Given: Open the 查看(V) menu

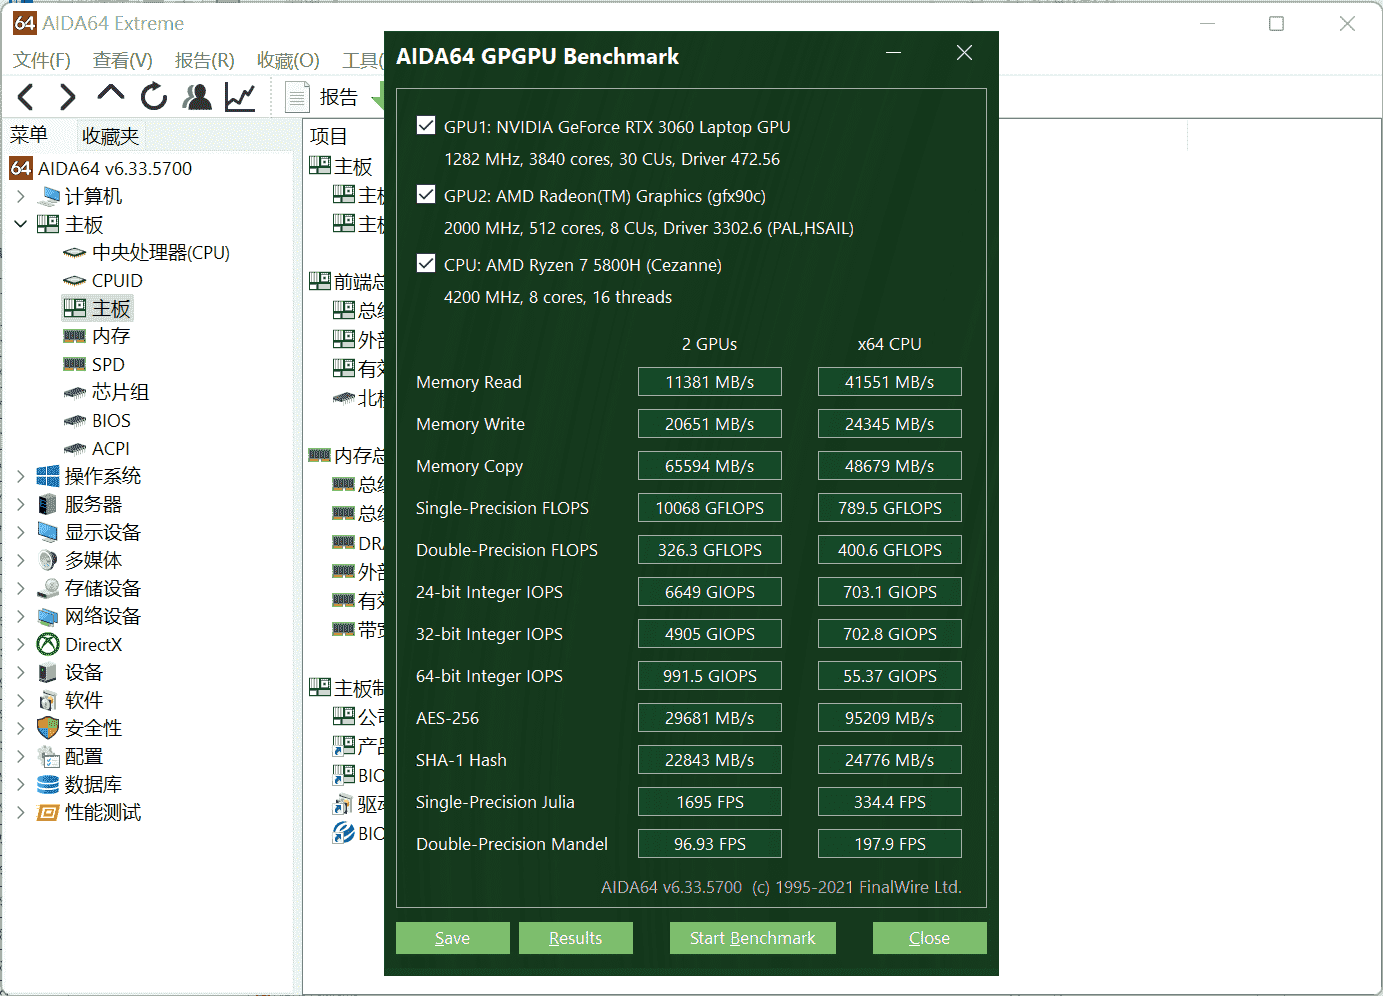Looking at the screenshot, I should point(123,60).
